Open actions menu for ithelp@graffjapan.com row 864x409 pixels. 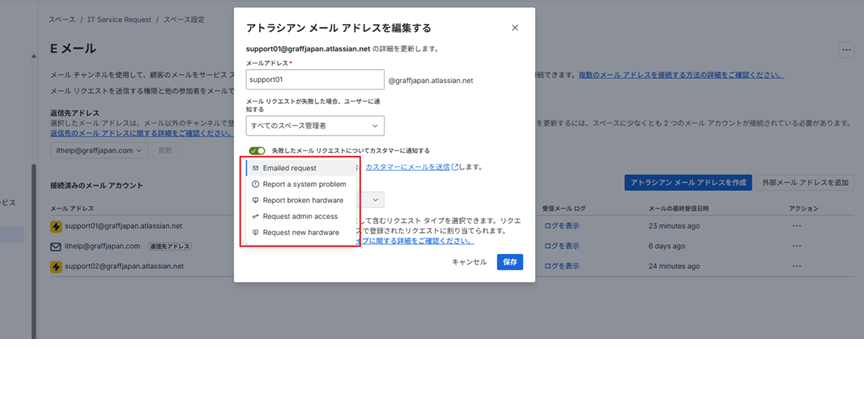pyautogui.click(x=796, y=246)
